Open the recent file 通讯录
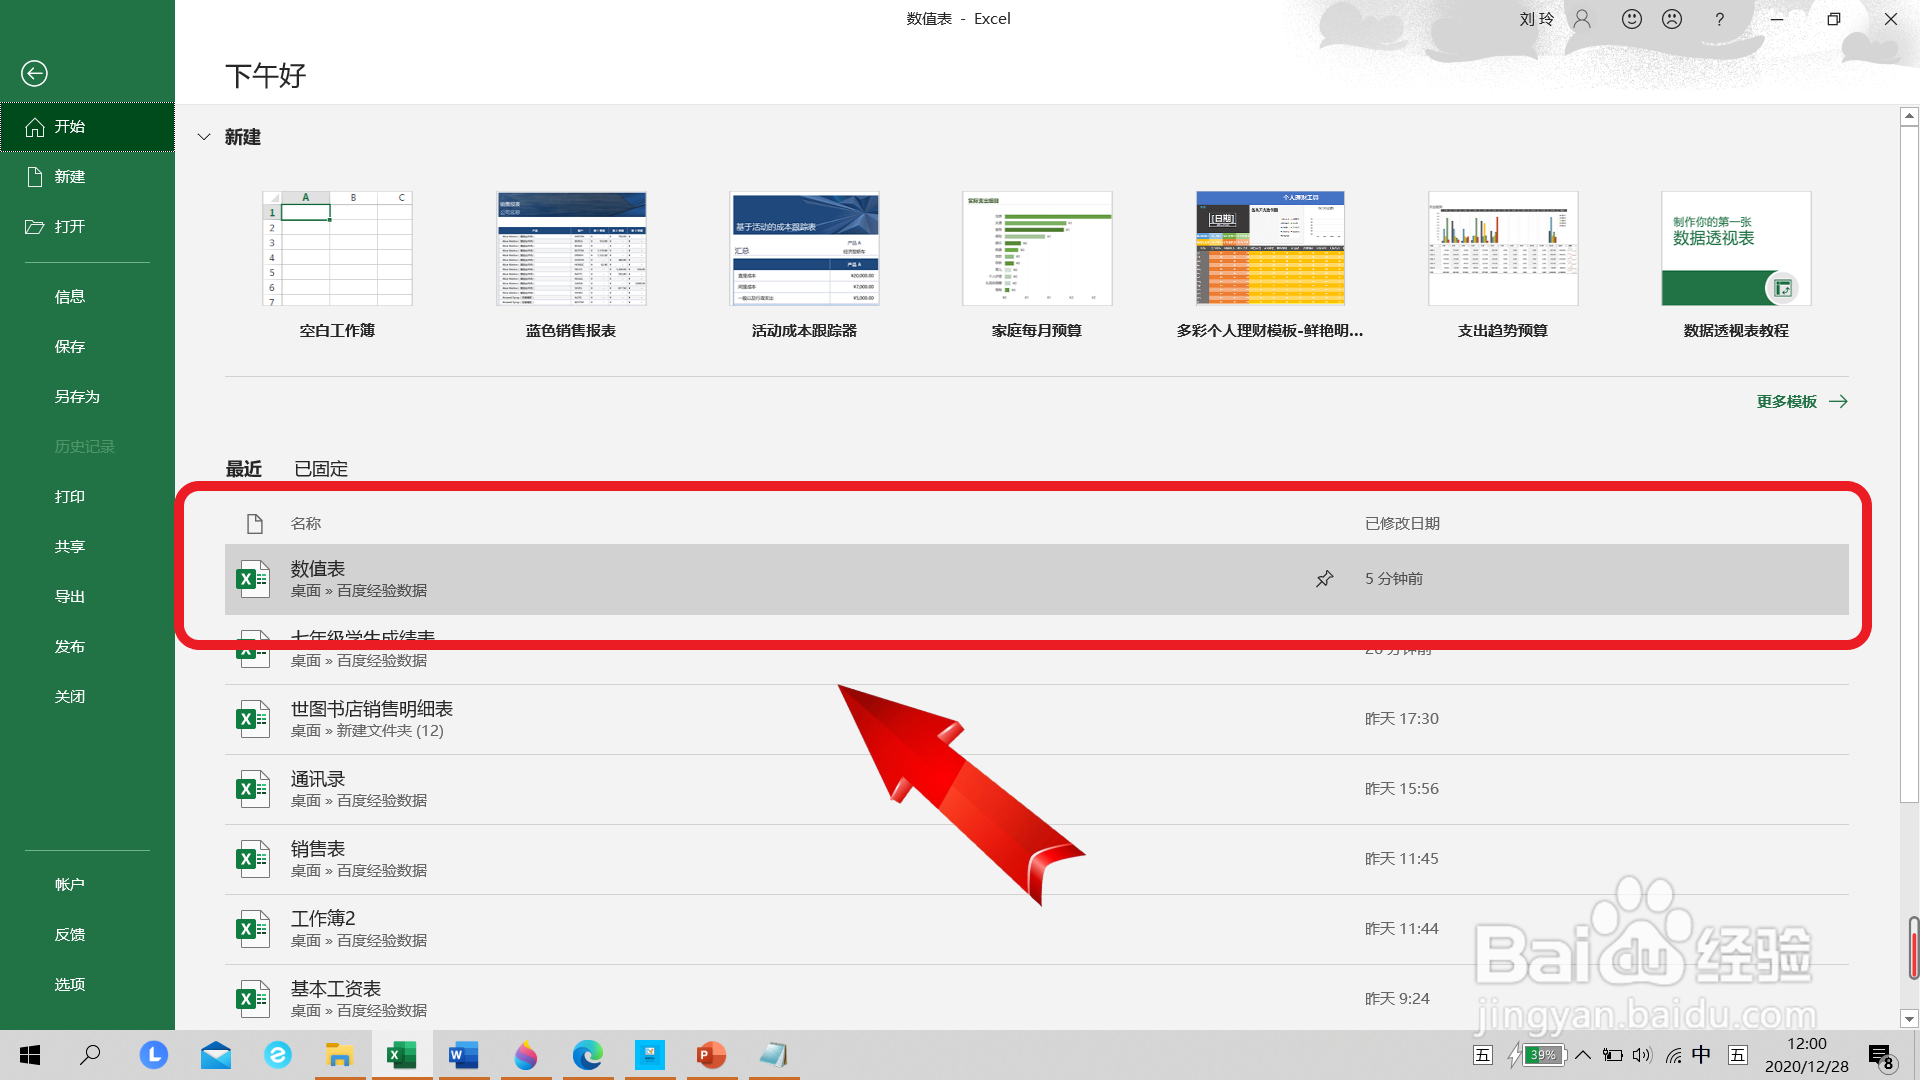This screenshot has width=1920, height=1080. click(x=1036, y=789)
